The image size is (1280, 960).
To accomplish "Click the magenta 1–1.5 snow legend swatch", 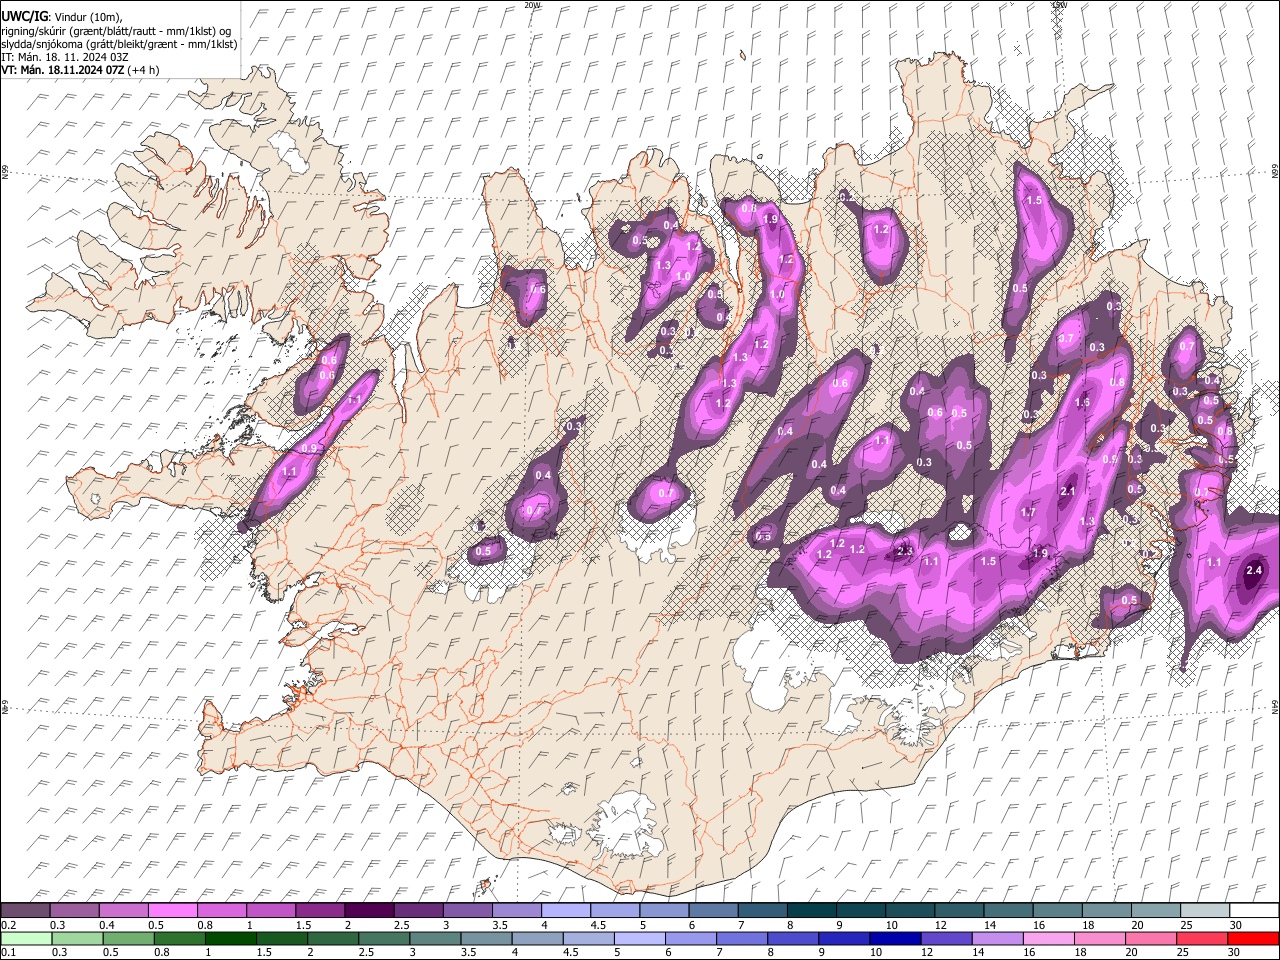I will (x=271, y=911).
